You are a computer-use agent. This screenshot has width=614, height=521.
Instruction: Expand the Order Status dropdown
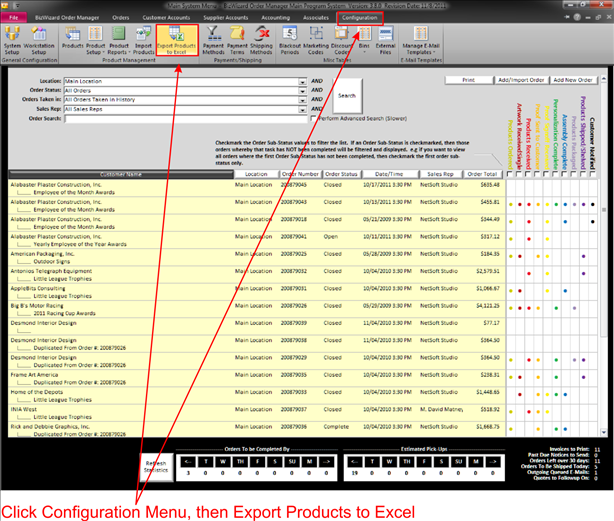click(302, 91)
